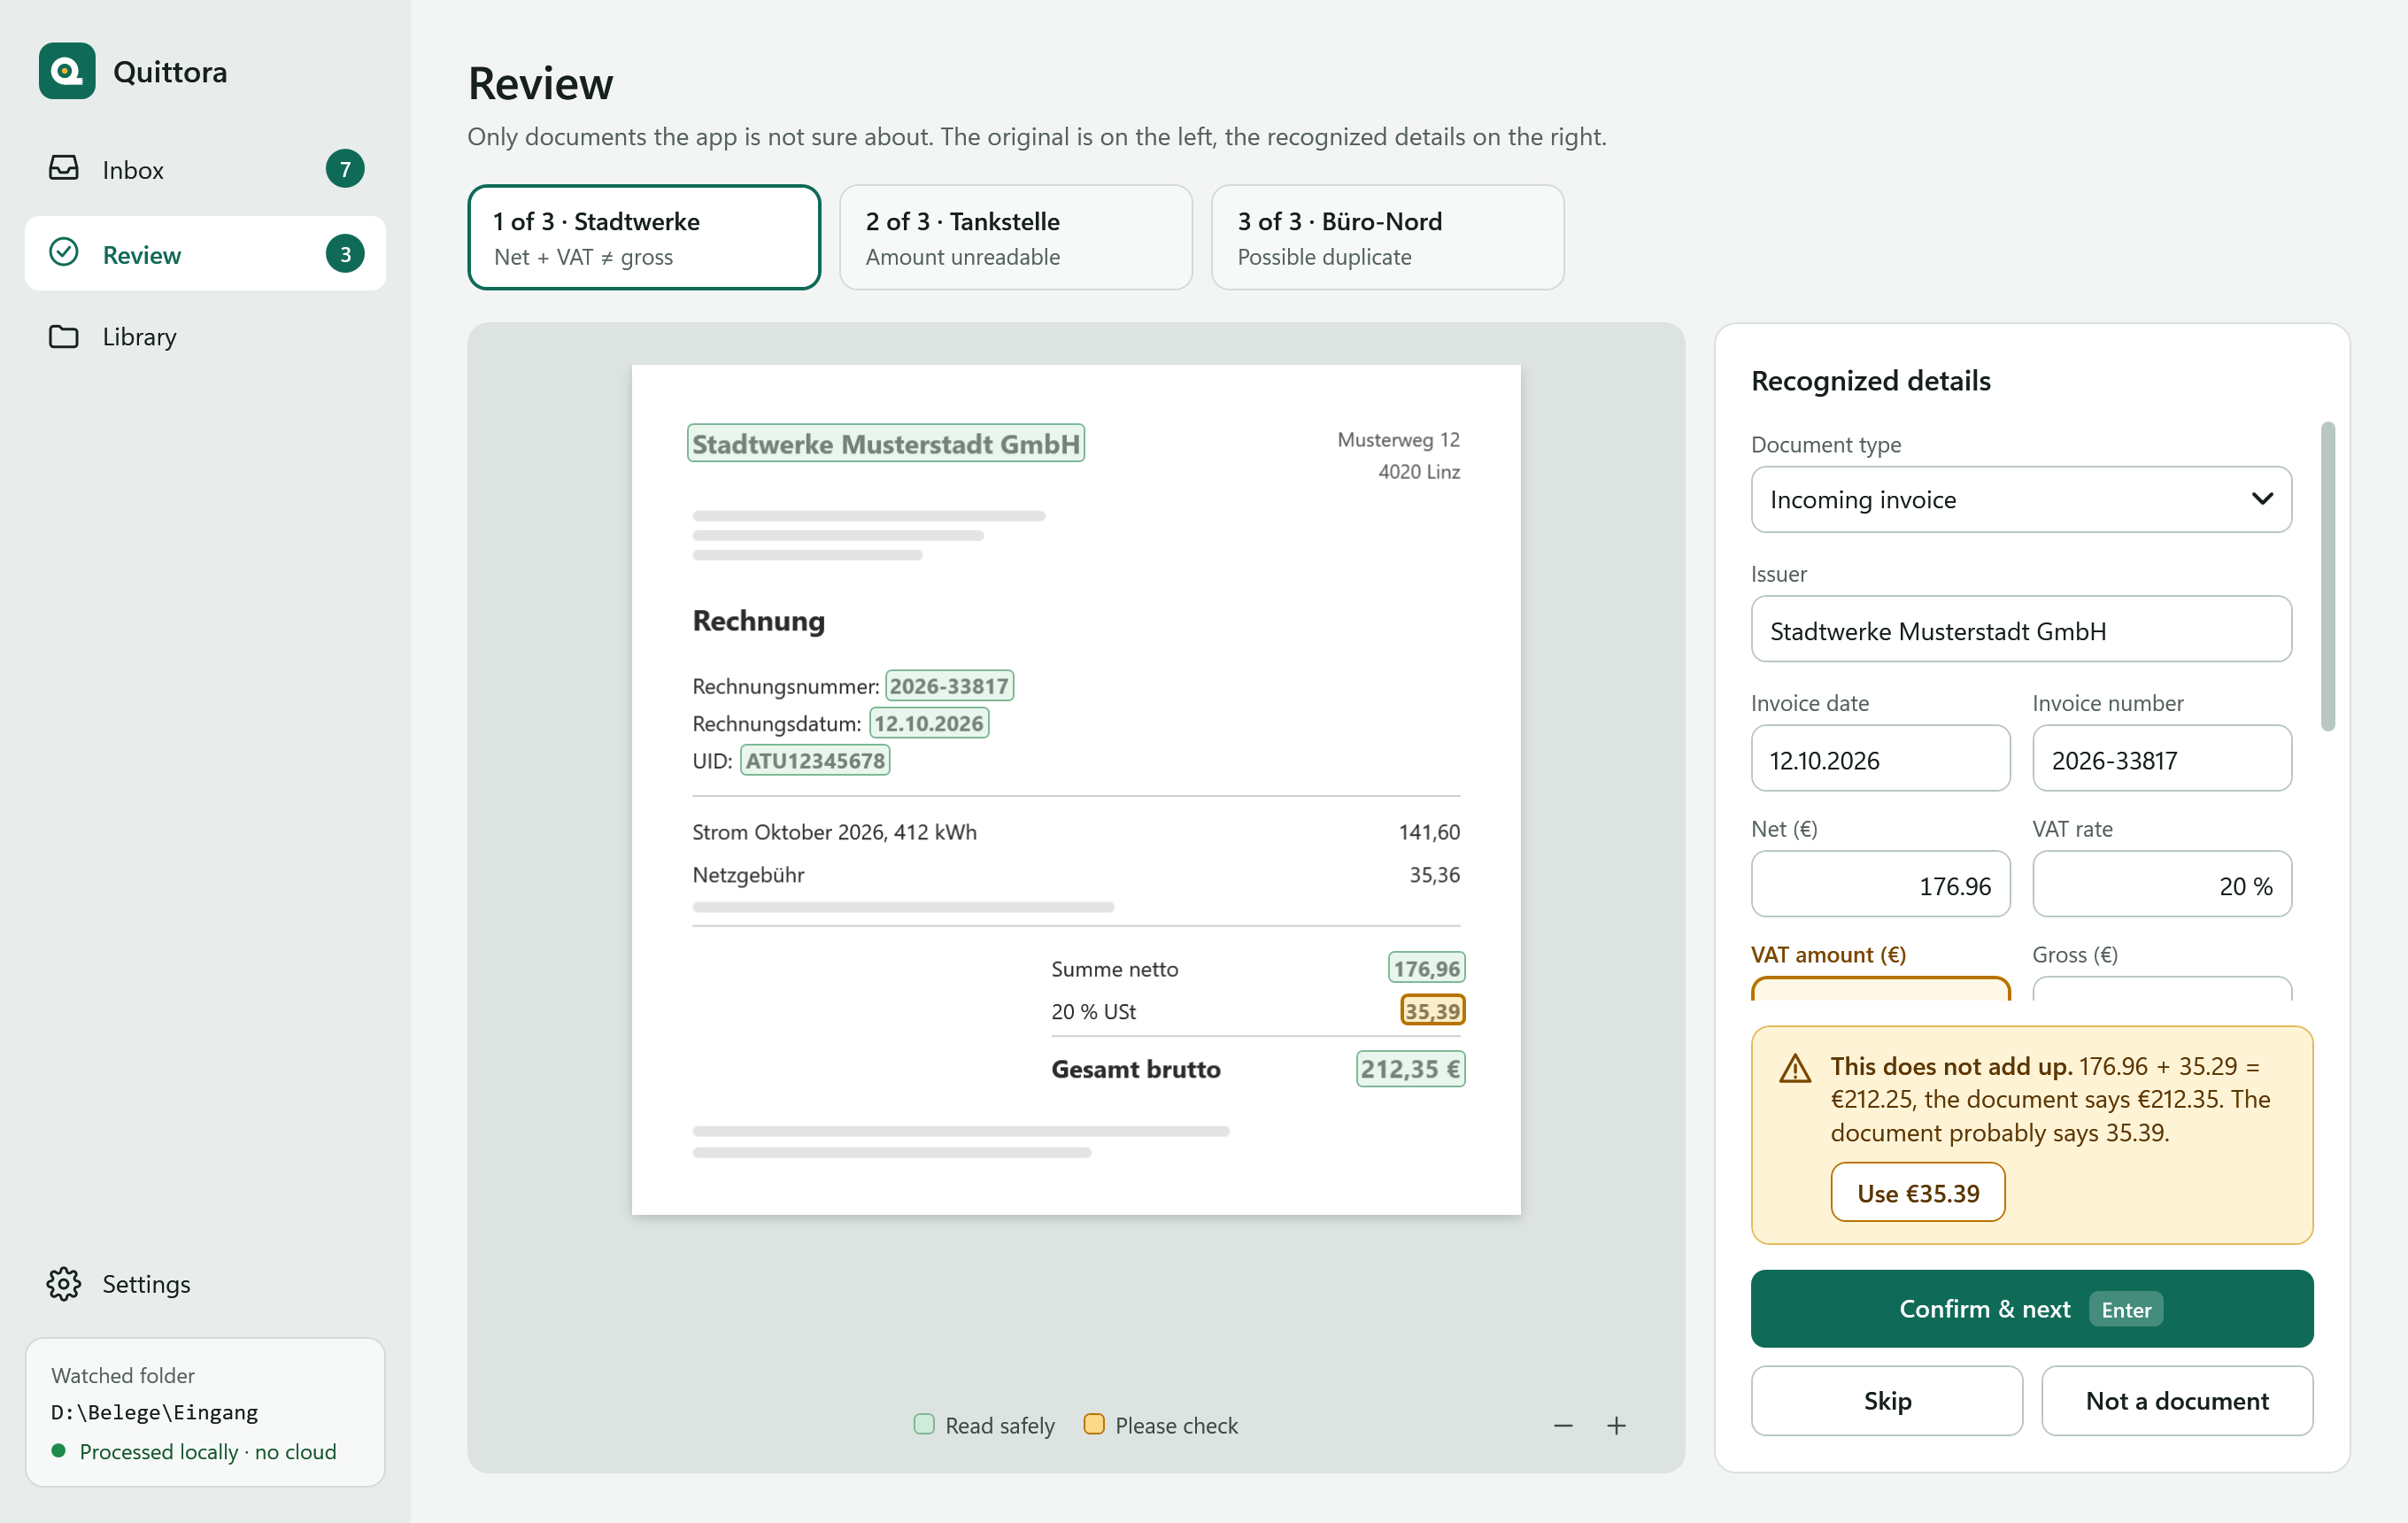Click flagged VAT value 35,39
Screen dimensions: 2408x1523
tap(1432, 1011)
